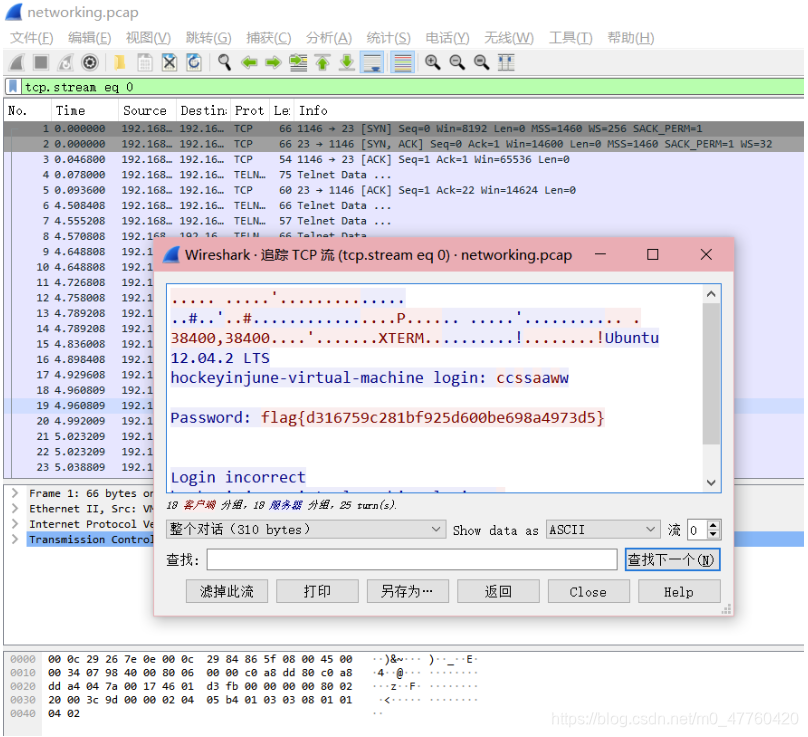
Task: Open the 整个对话 (310 bytes) dropdown
Action: (306, 529)
